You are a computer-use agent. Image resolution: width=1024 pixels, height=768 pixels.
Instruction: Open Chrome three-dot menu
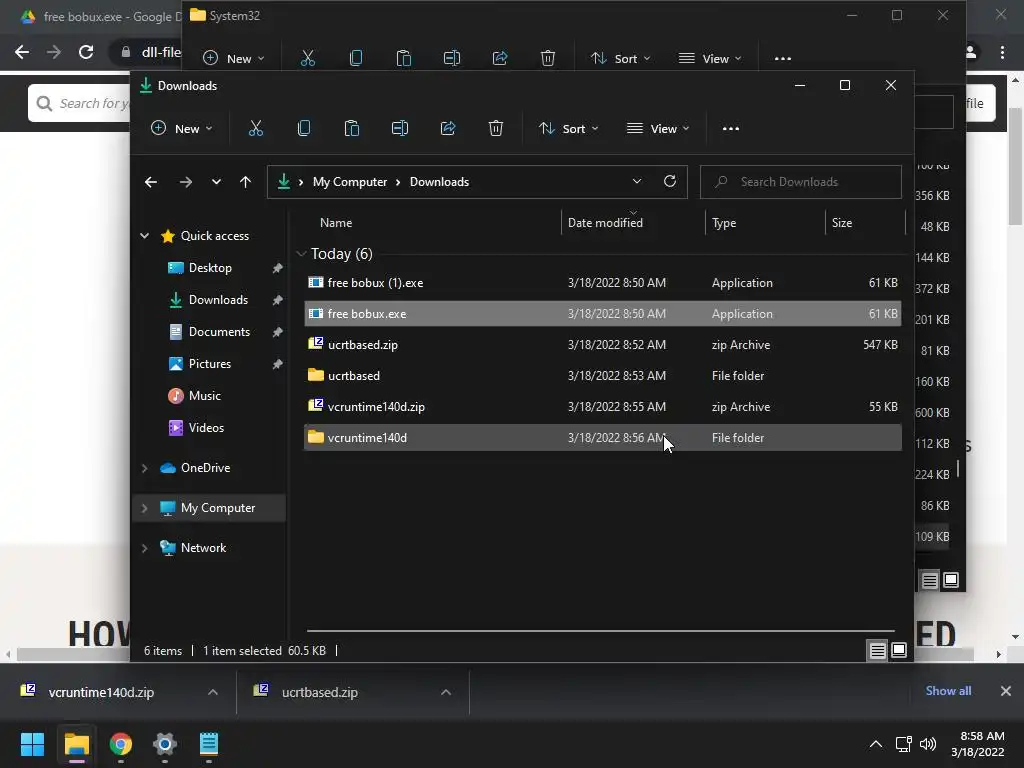(1002, 52)
